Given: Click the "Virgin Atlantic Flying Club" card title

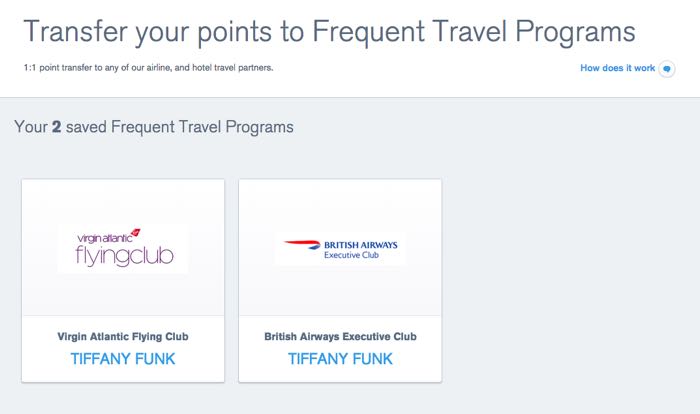Looking at the screenshot, I should [x=123, y=337].
